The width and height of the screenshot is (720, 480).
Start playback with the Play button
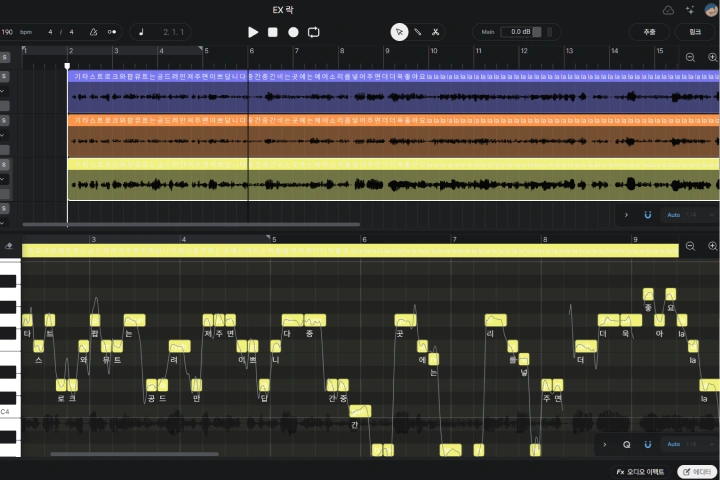click(253, 32)
